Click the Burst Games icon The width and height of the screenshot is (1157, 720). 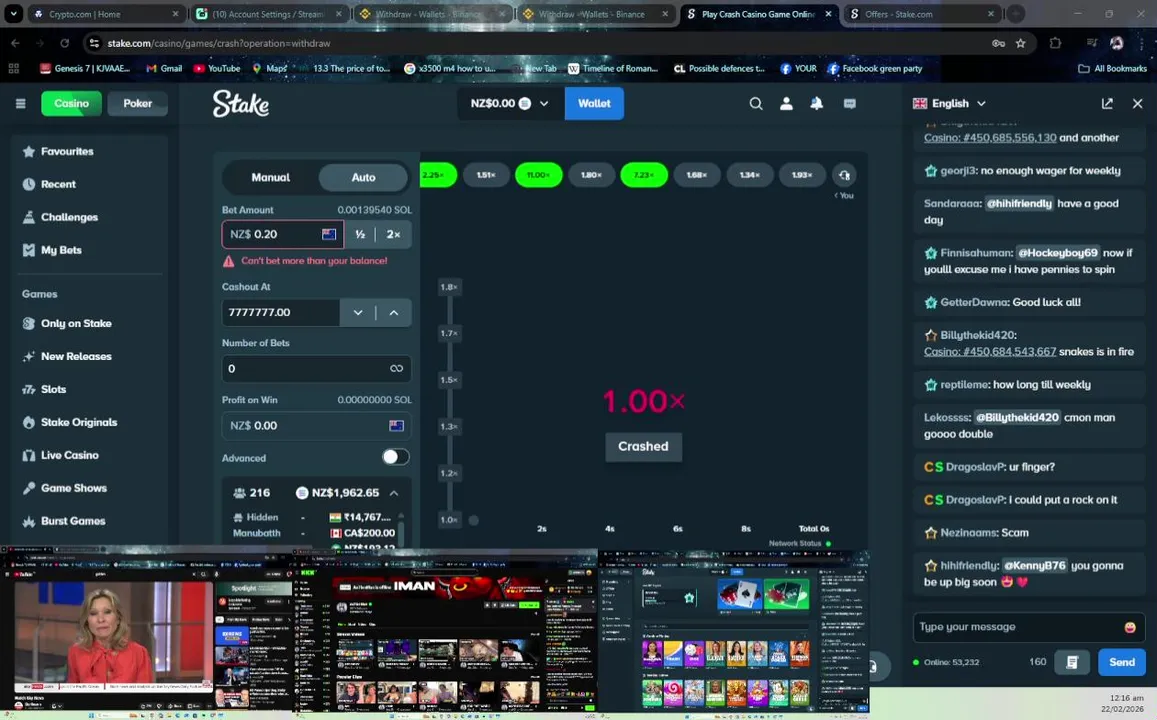coord(29,522)
